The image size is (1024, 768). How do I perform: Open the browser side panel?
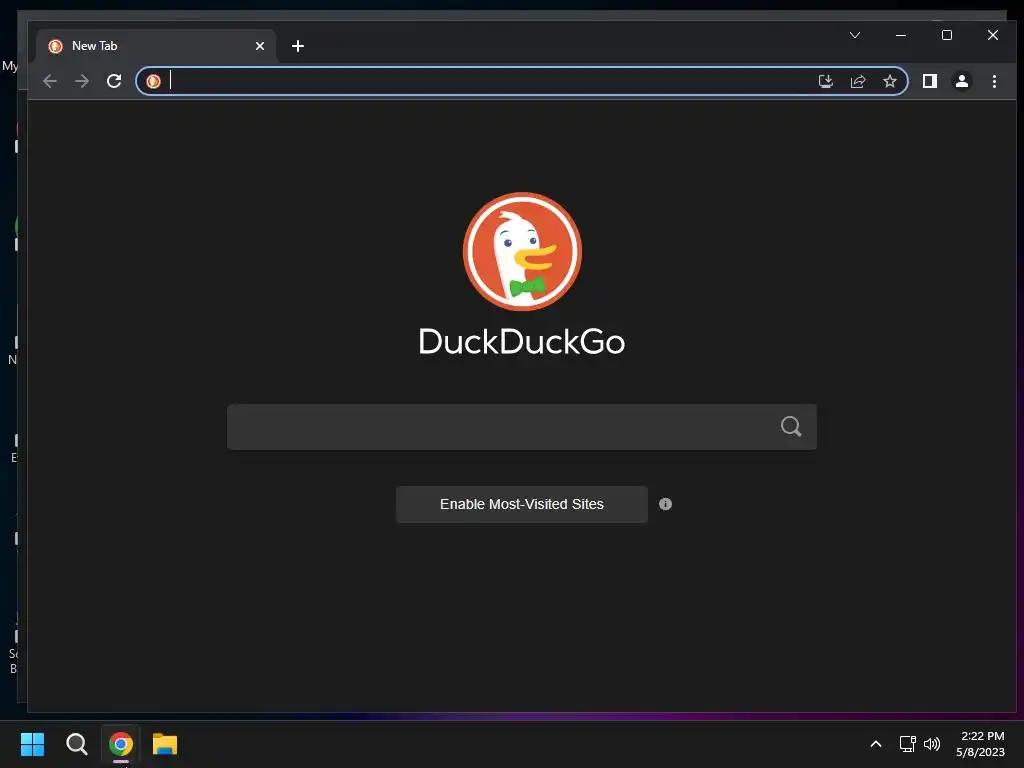pos(930,81)
